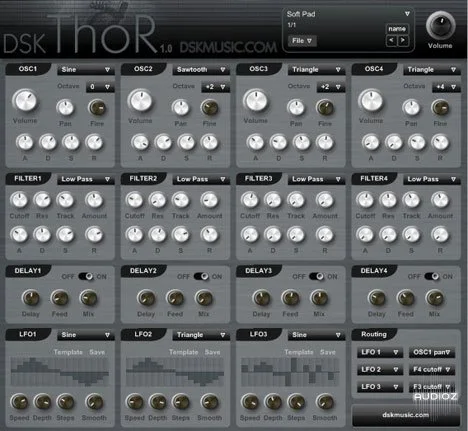Viewport: 468px width, 431px height.
Task: Toggle the DELAY3 on/off switch
Action: click(x=316, y=276)
